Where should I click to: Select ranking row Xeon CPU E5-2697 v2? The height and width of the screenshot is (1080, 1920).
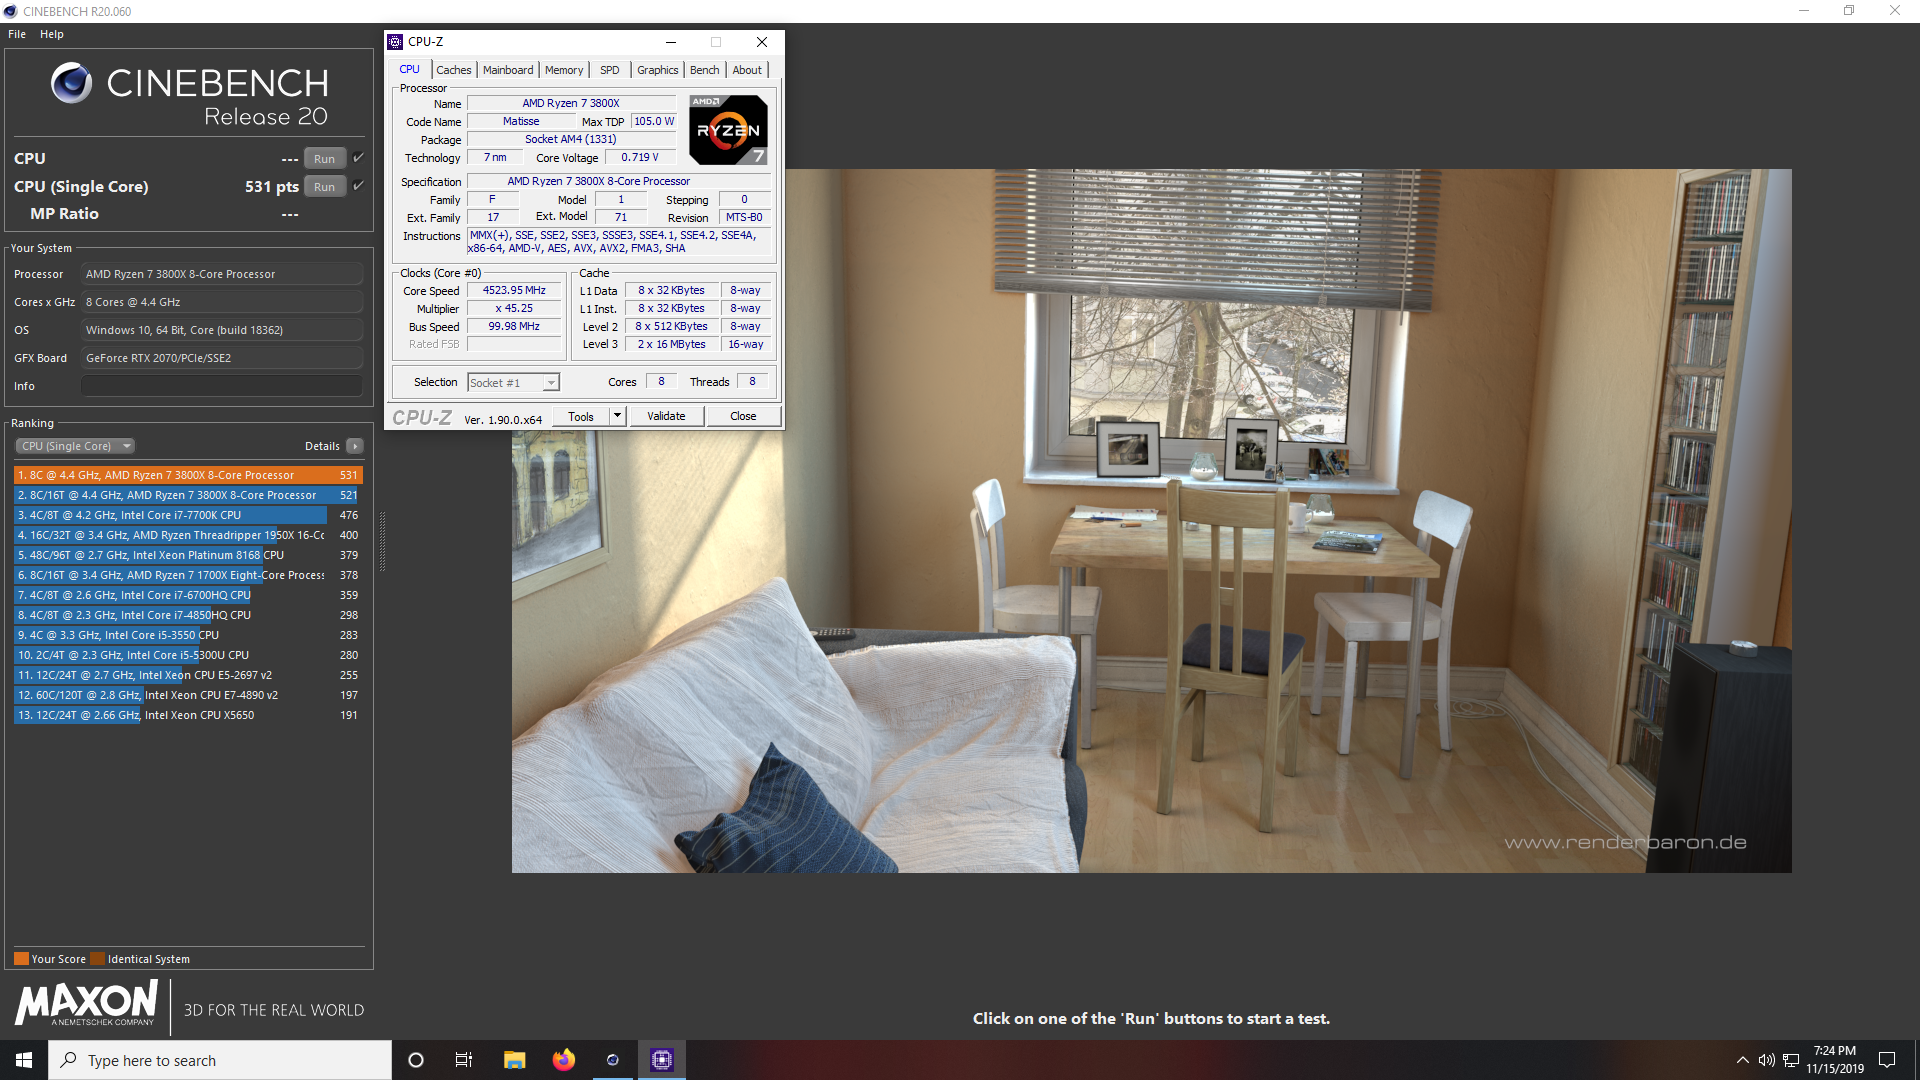(188, 675)
